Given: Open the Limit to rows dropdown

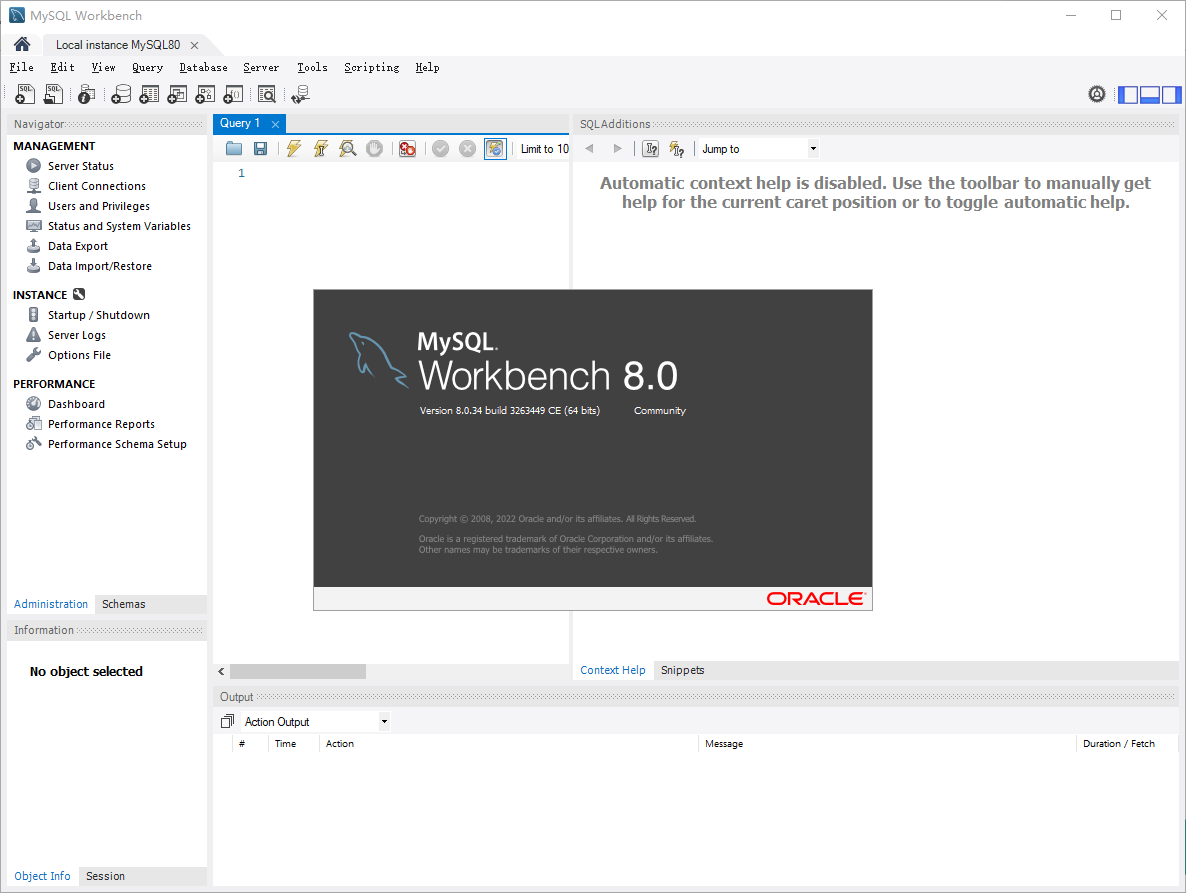Looking at the screenshot, I should click(544, 149).
